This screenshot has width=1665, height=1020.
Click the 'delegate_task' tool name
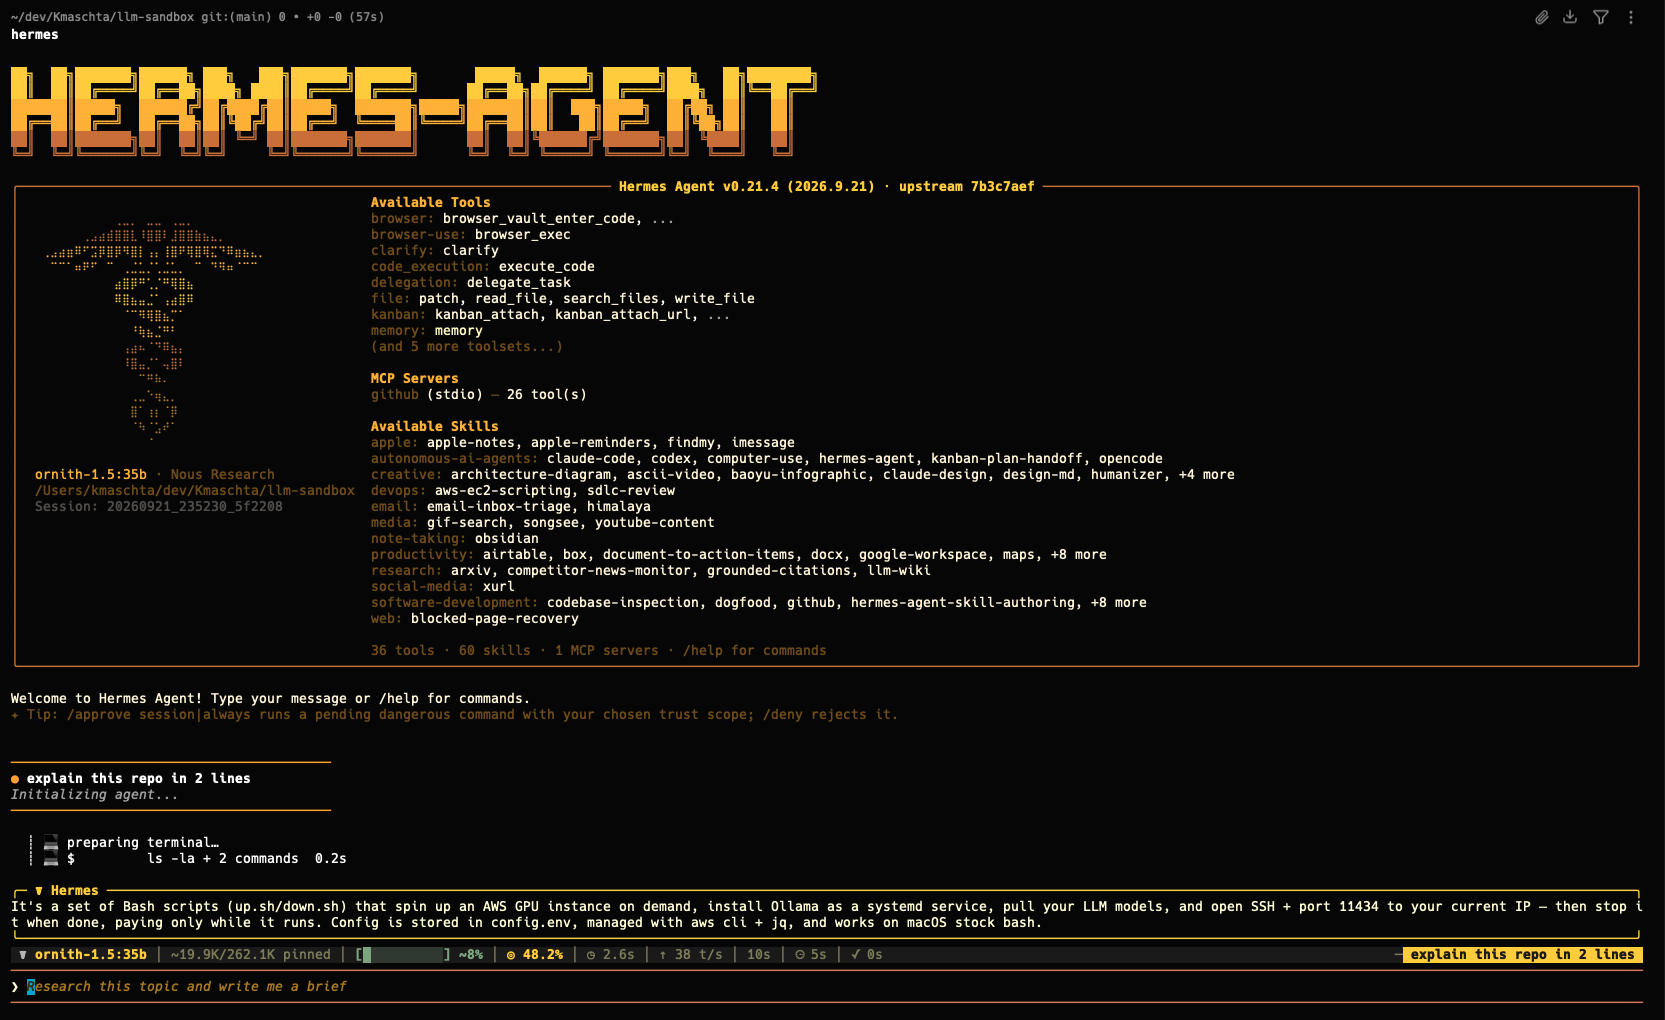tap(519, 283)
